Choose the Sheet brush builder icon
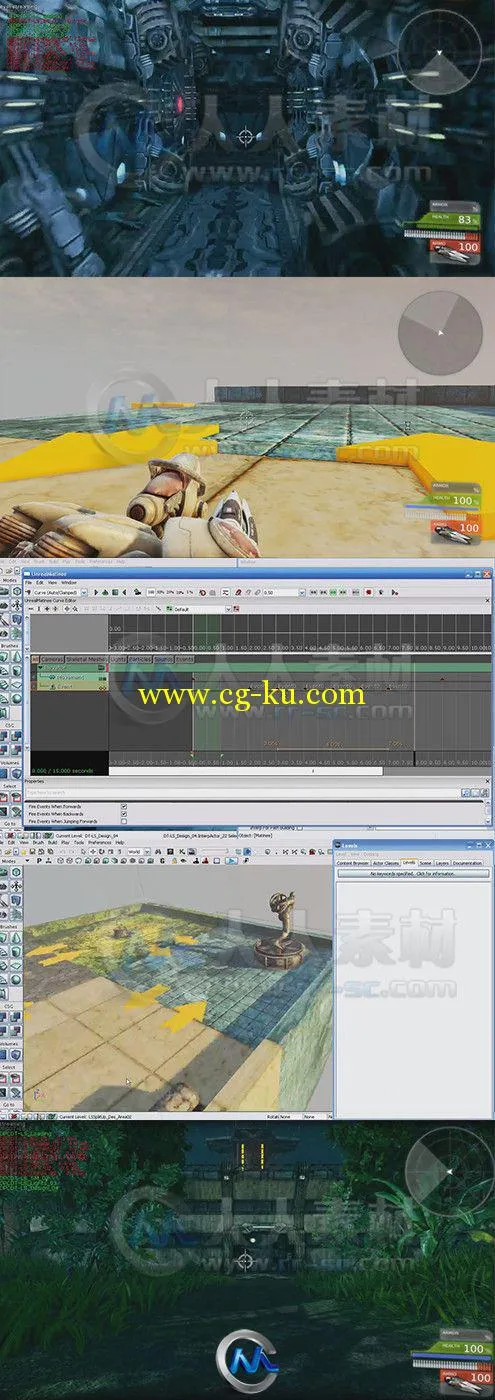This screenshot has height=1400, width=495. pos(16,966)
